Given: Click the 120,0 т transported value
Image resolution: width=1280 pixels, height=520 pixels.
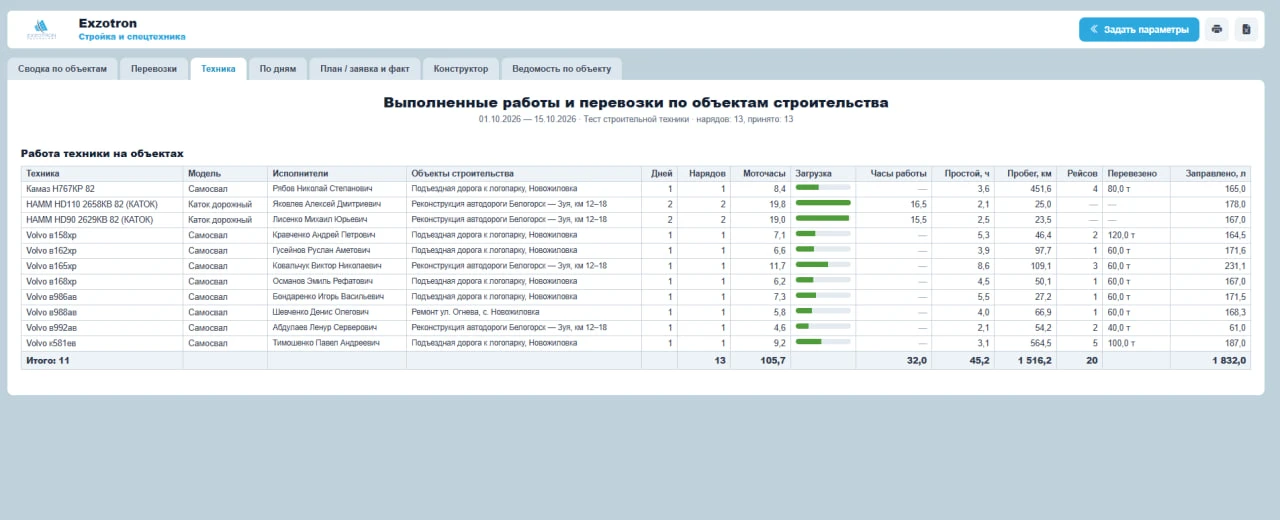Looking at the screenshot, I should [x=1122, y=235].
